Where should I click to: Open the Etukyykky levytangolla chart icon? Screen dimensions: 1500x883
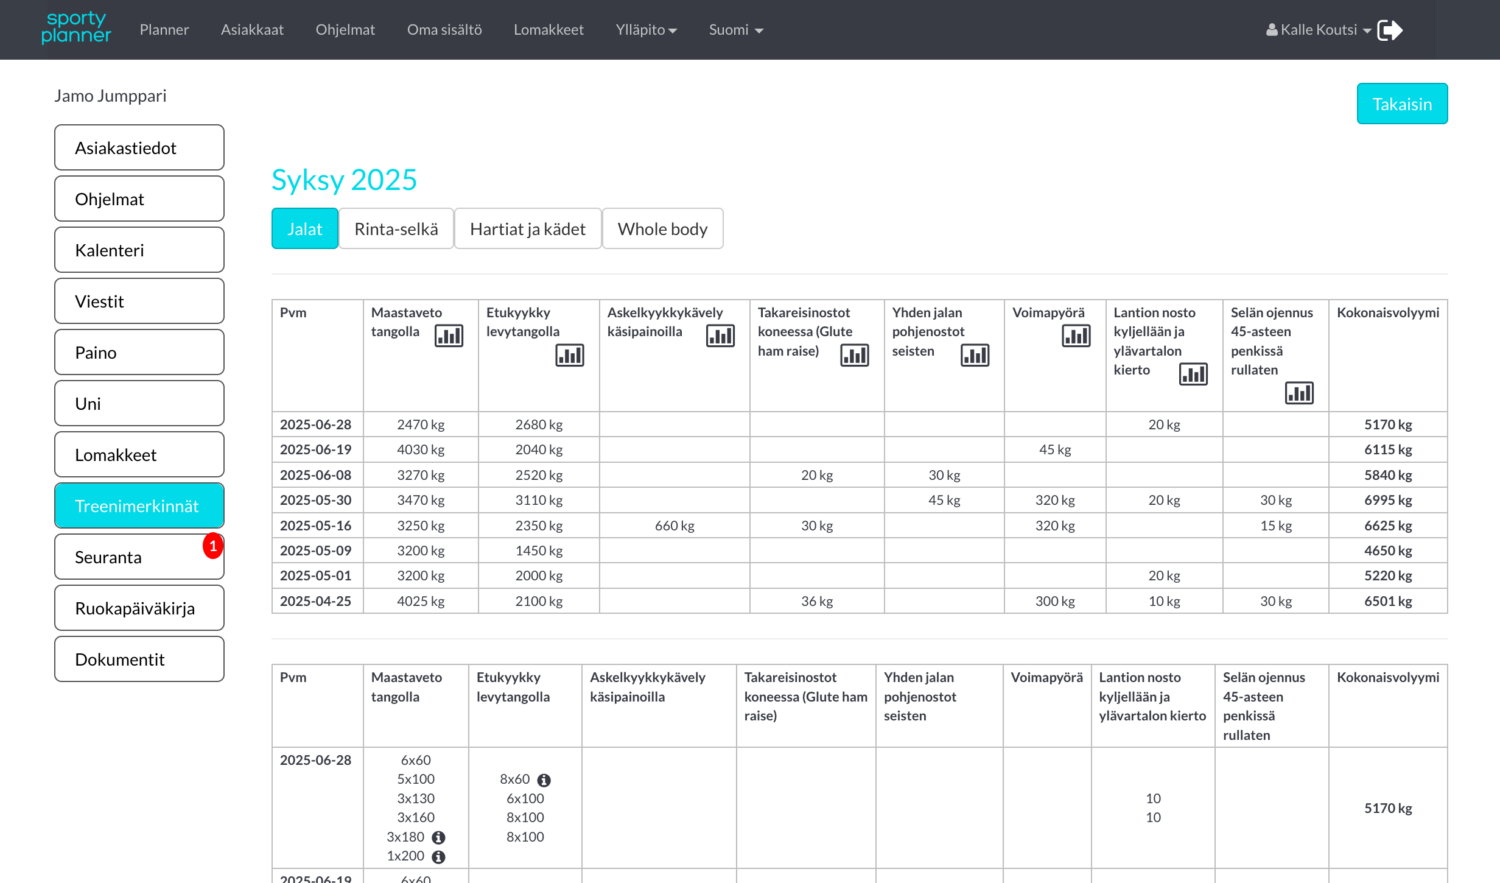[570, 355]
